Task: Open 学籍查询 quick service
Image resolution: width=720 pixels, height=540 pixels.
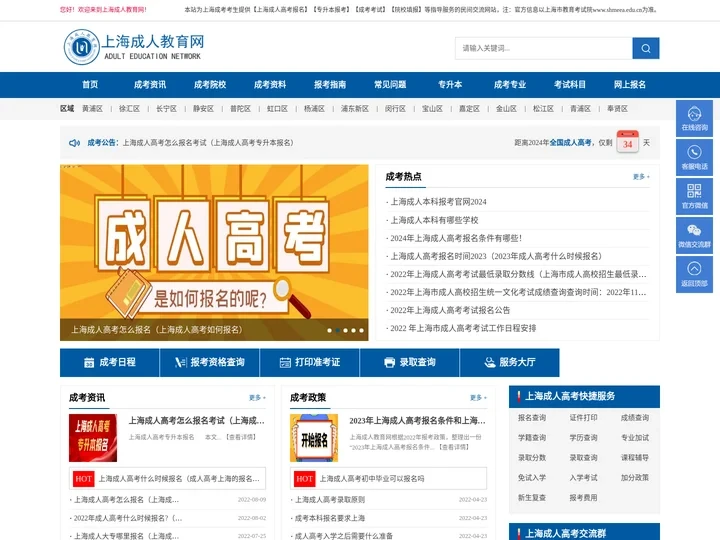Action: coord(532,438)
